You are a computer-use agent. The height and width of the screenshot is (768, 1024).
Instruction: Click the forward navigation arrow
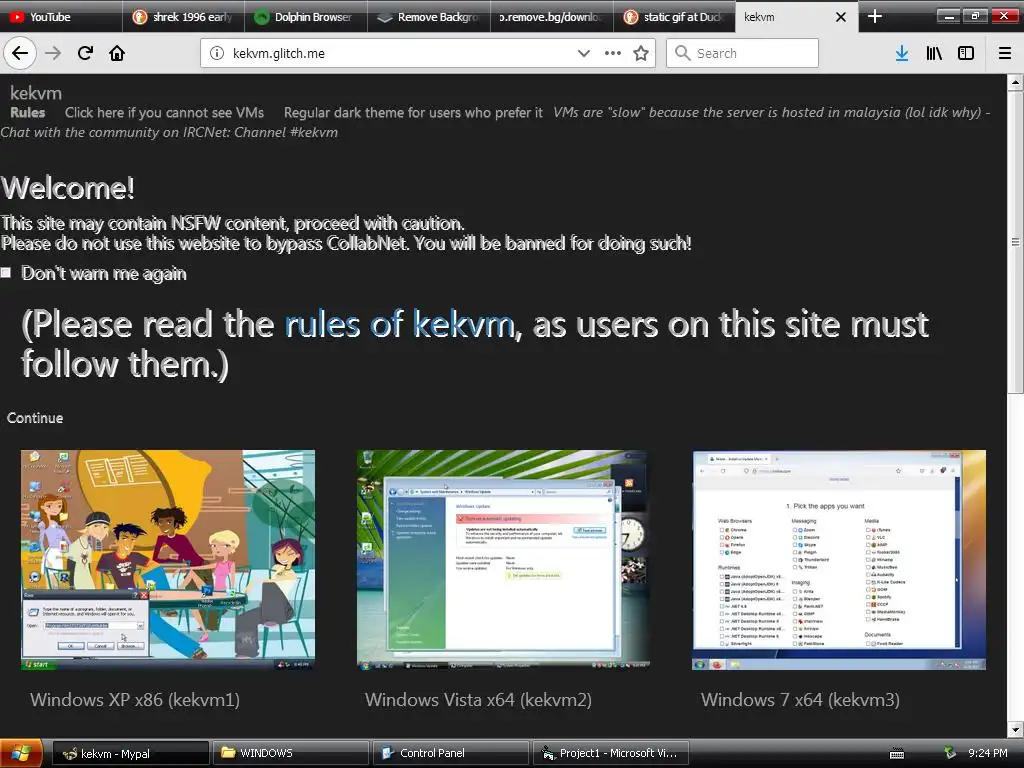53,53
